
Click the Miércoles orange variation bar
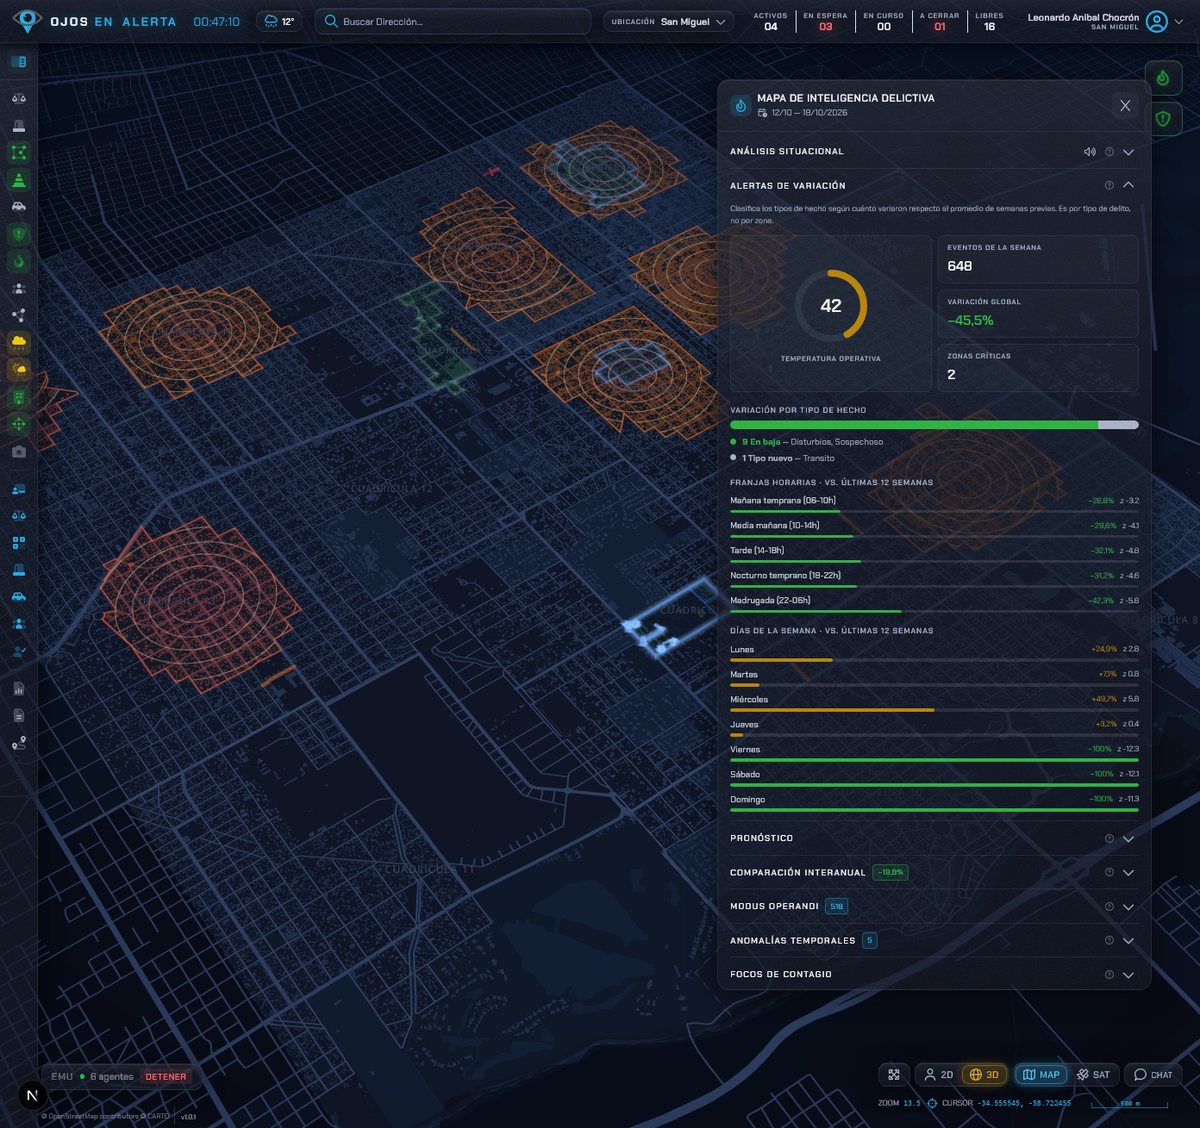[832, 710]
